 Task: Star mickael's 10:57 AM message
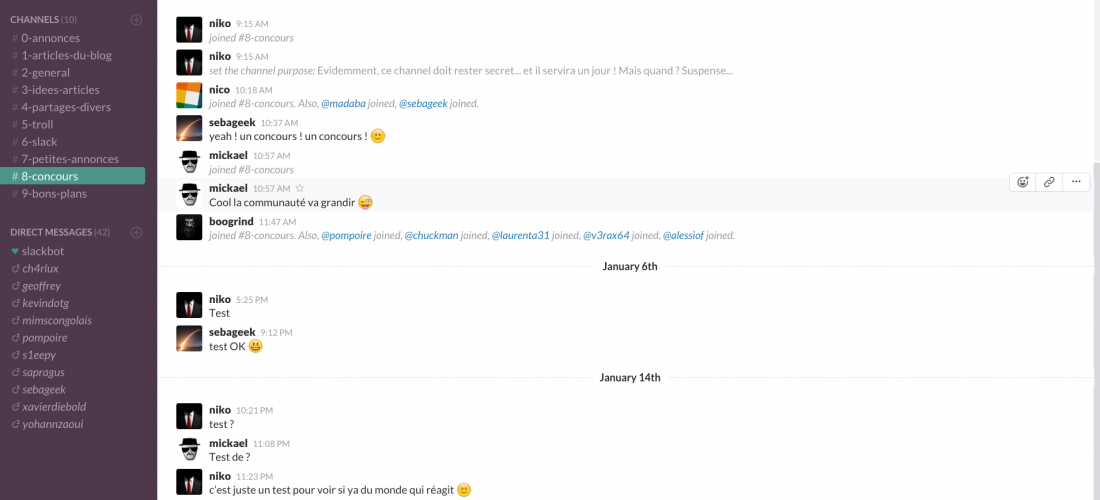300,188
